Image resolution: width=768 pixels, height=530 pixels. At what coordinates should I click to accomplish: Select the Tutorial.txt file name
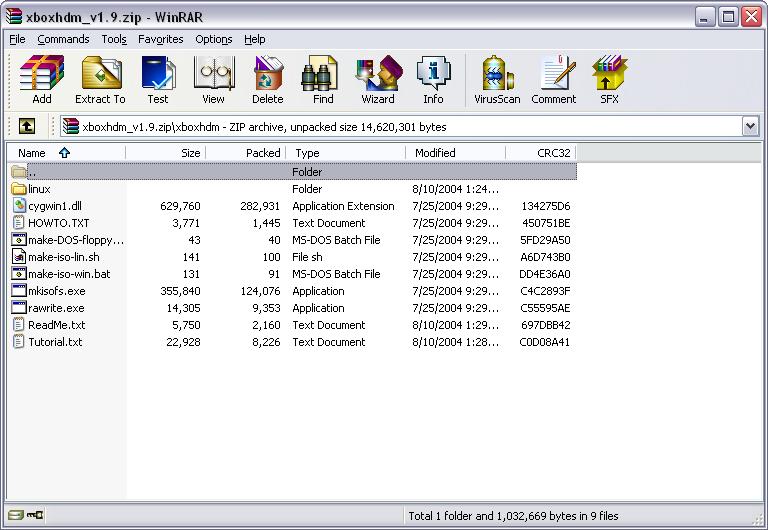click(x=55, y=342)
